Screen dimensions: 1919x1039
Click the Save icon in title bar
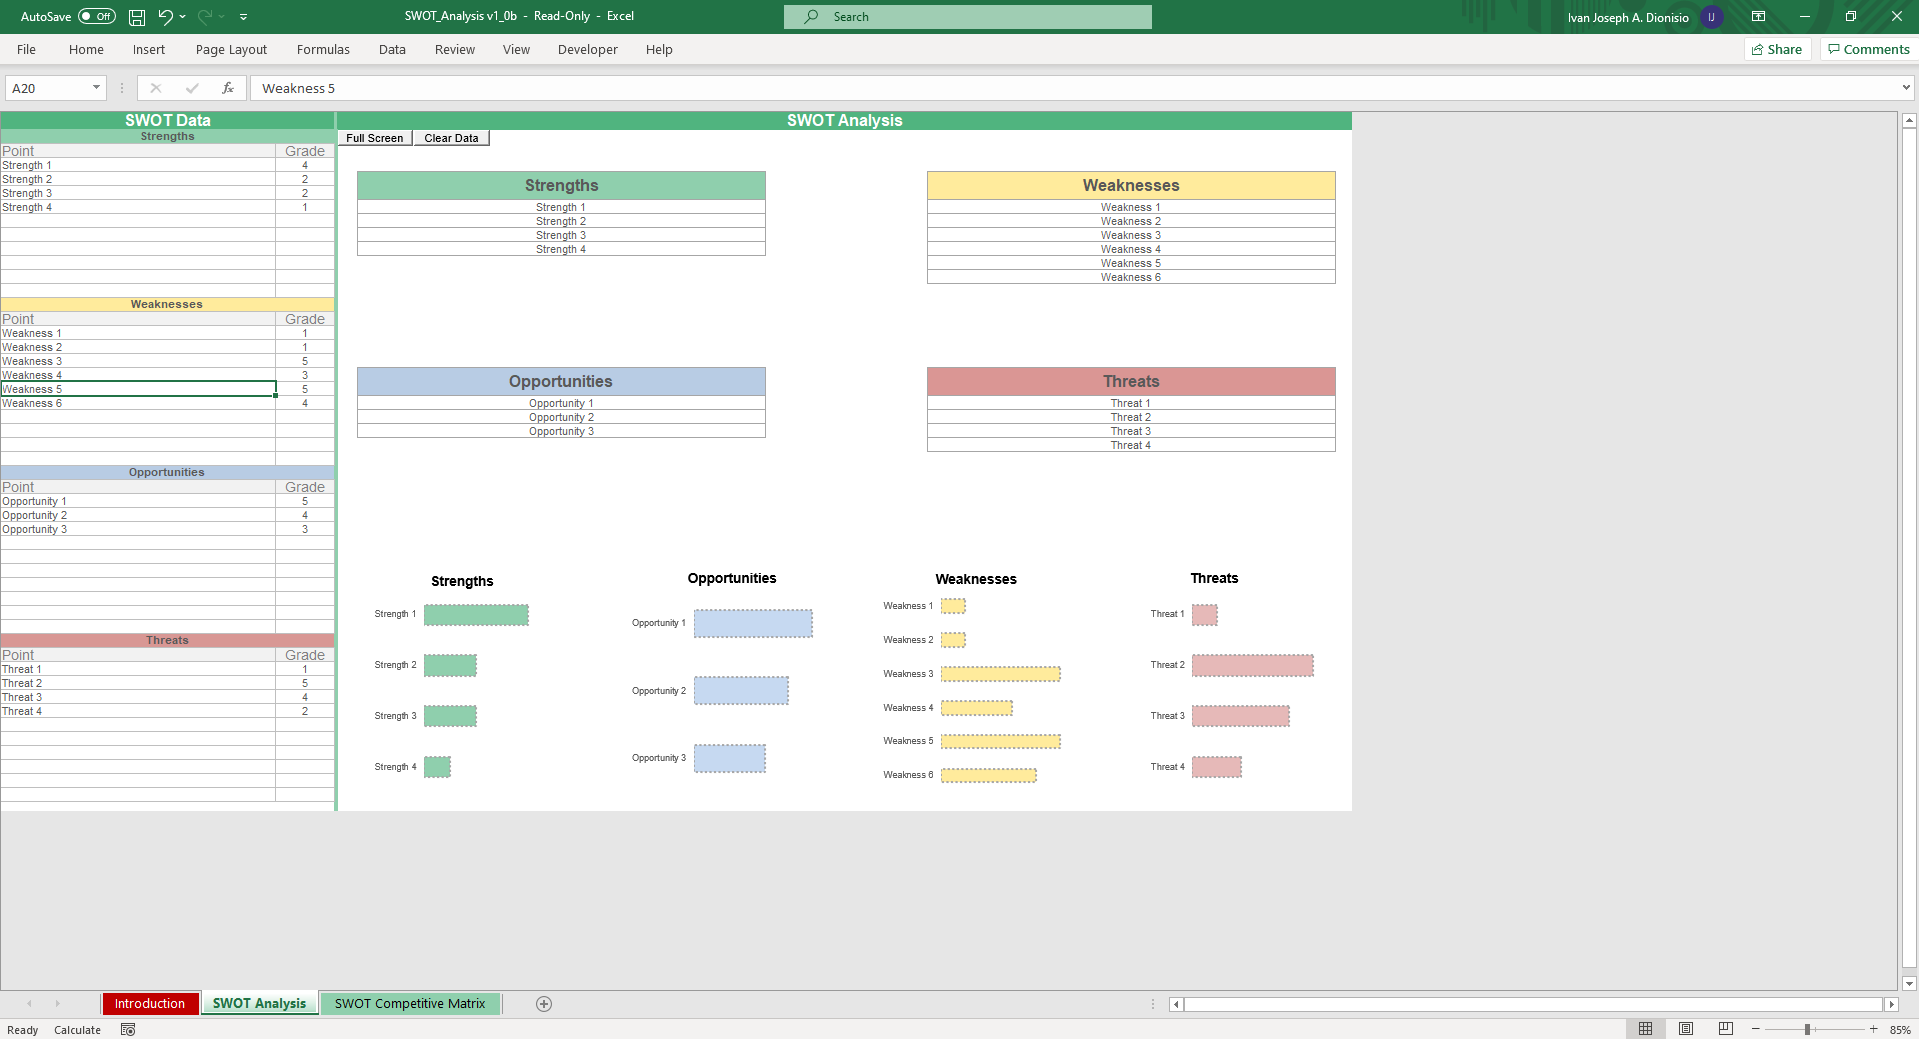[x=137, y=17]
